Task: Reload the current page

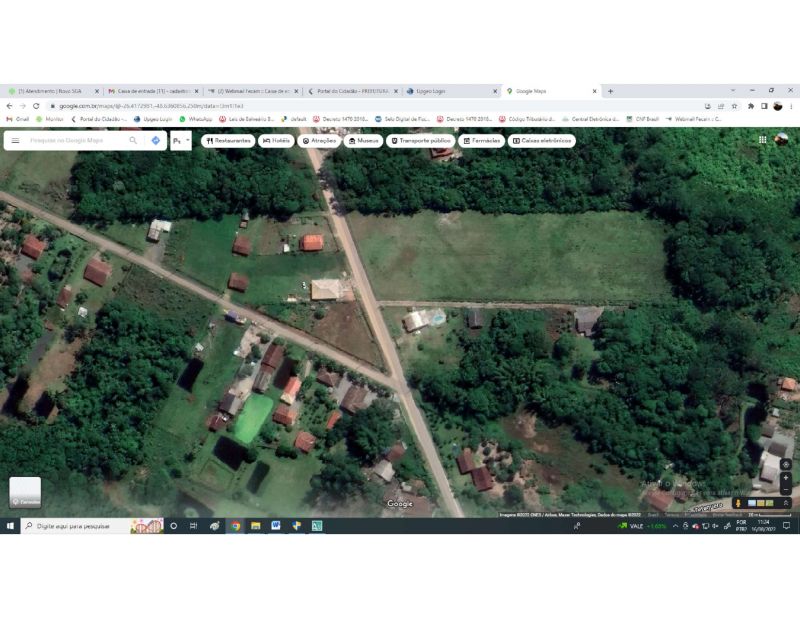Action: 36,106
